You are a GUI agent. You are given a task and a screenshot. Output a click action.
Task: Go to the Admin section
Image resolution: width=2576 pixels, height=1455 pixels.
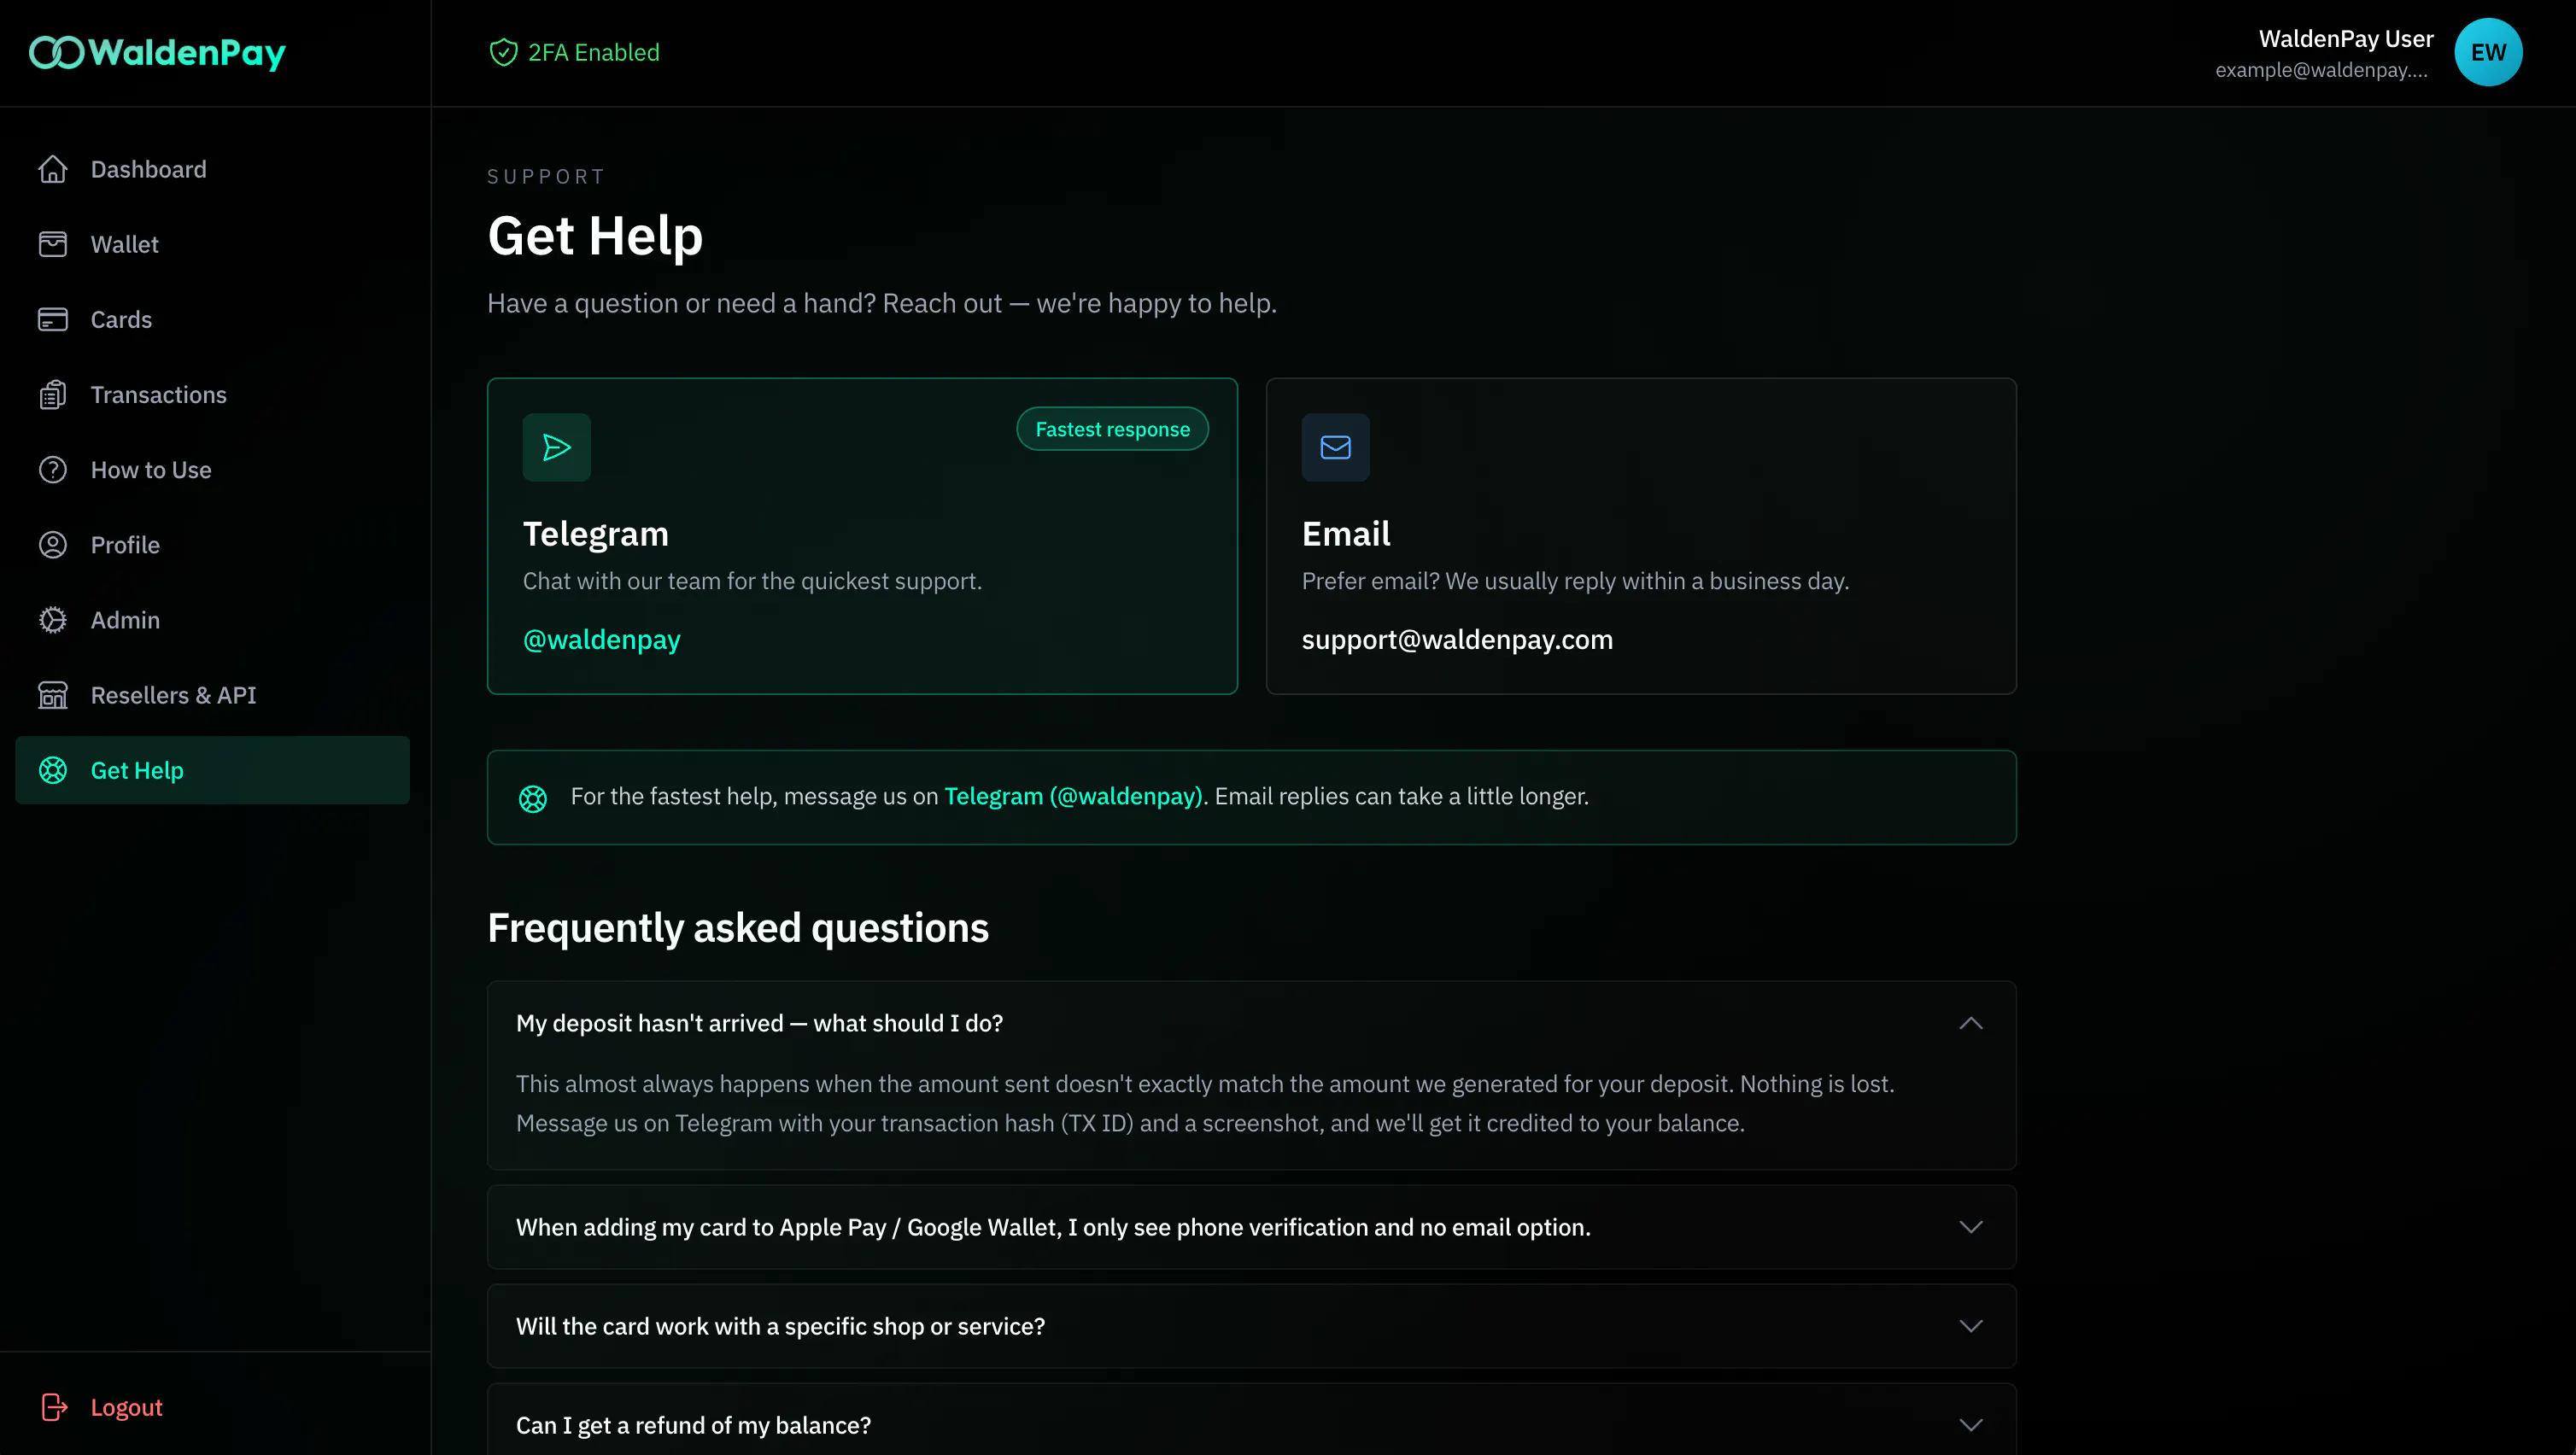213,620
